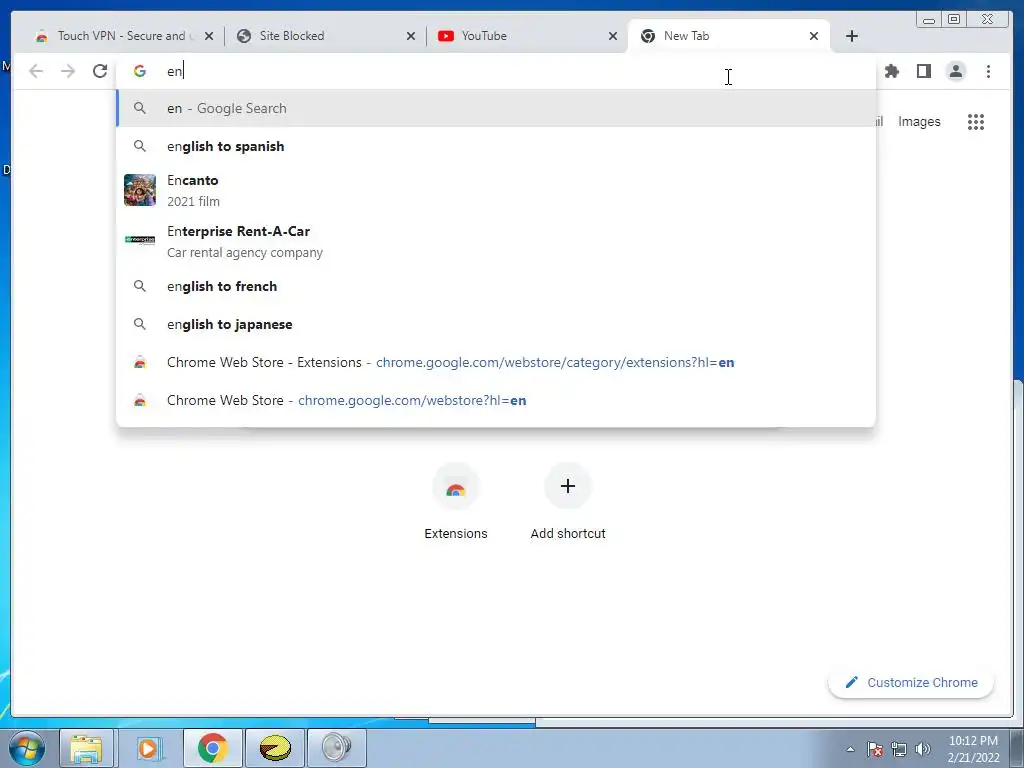Viewport: 1024px width, 768px height.
Task: Choose the Enterprise Rent-A-Car suggestion
Action: click(x=496, y=242)
